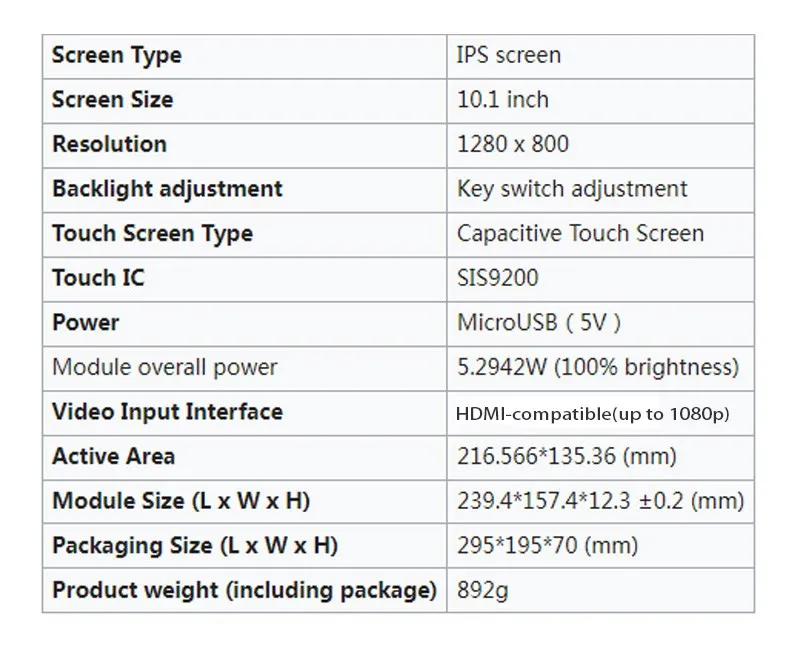
Task: Click the "Backlight adjustment" label
Action: point(167,189)
